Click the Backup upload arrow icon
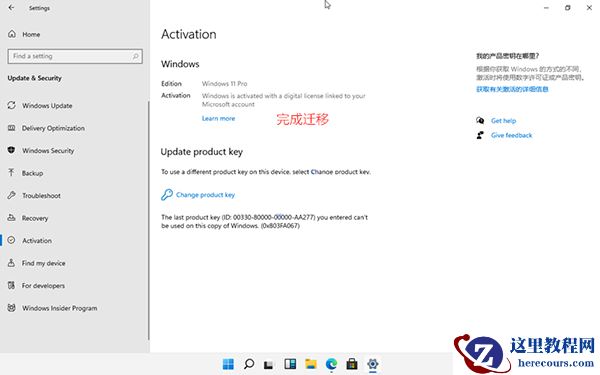This screenshot has width=600, height=375. click(x=11, y=173)
